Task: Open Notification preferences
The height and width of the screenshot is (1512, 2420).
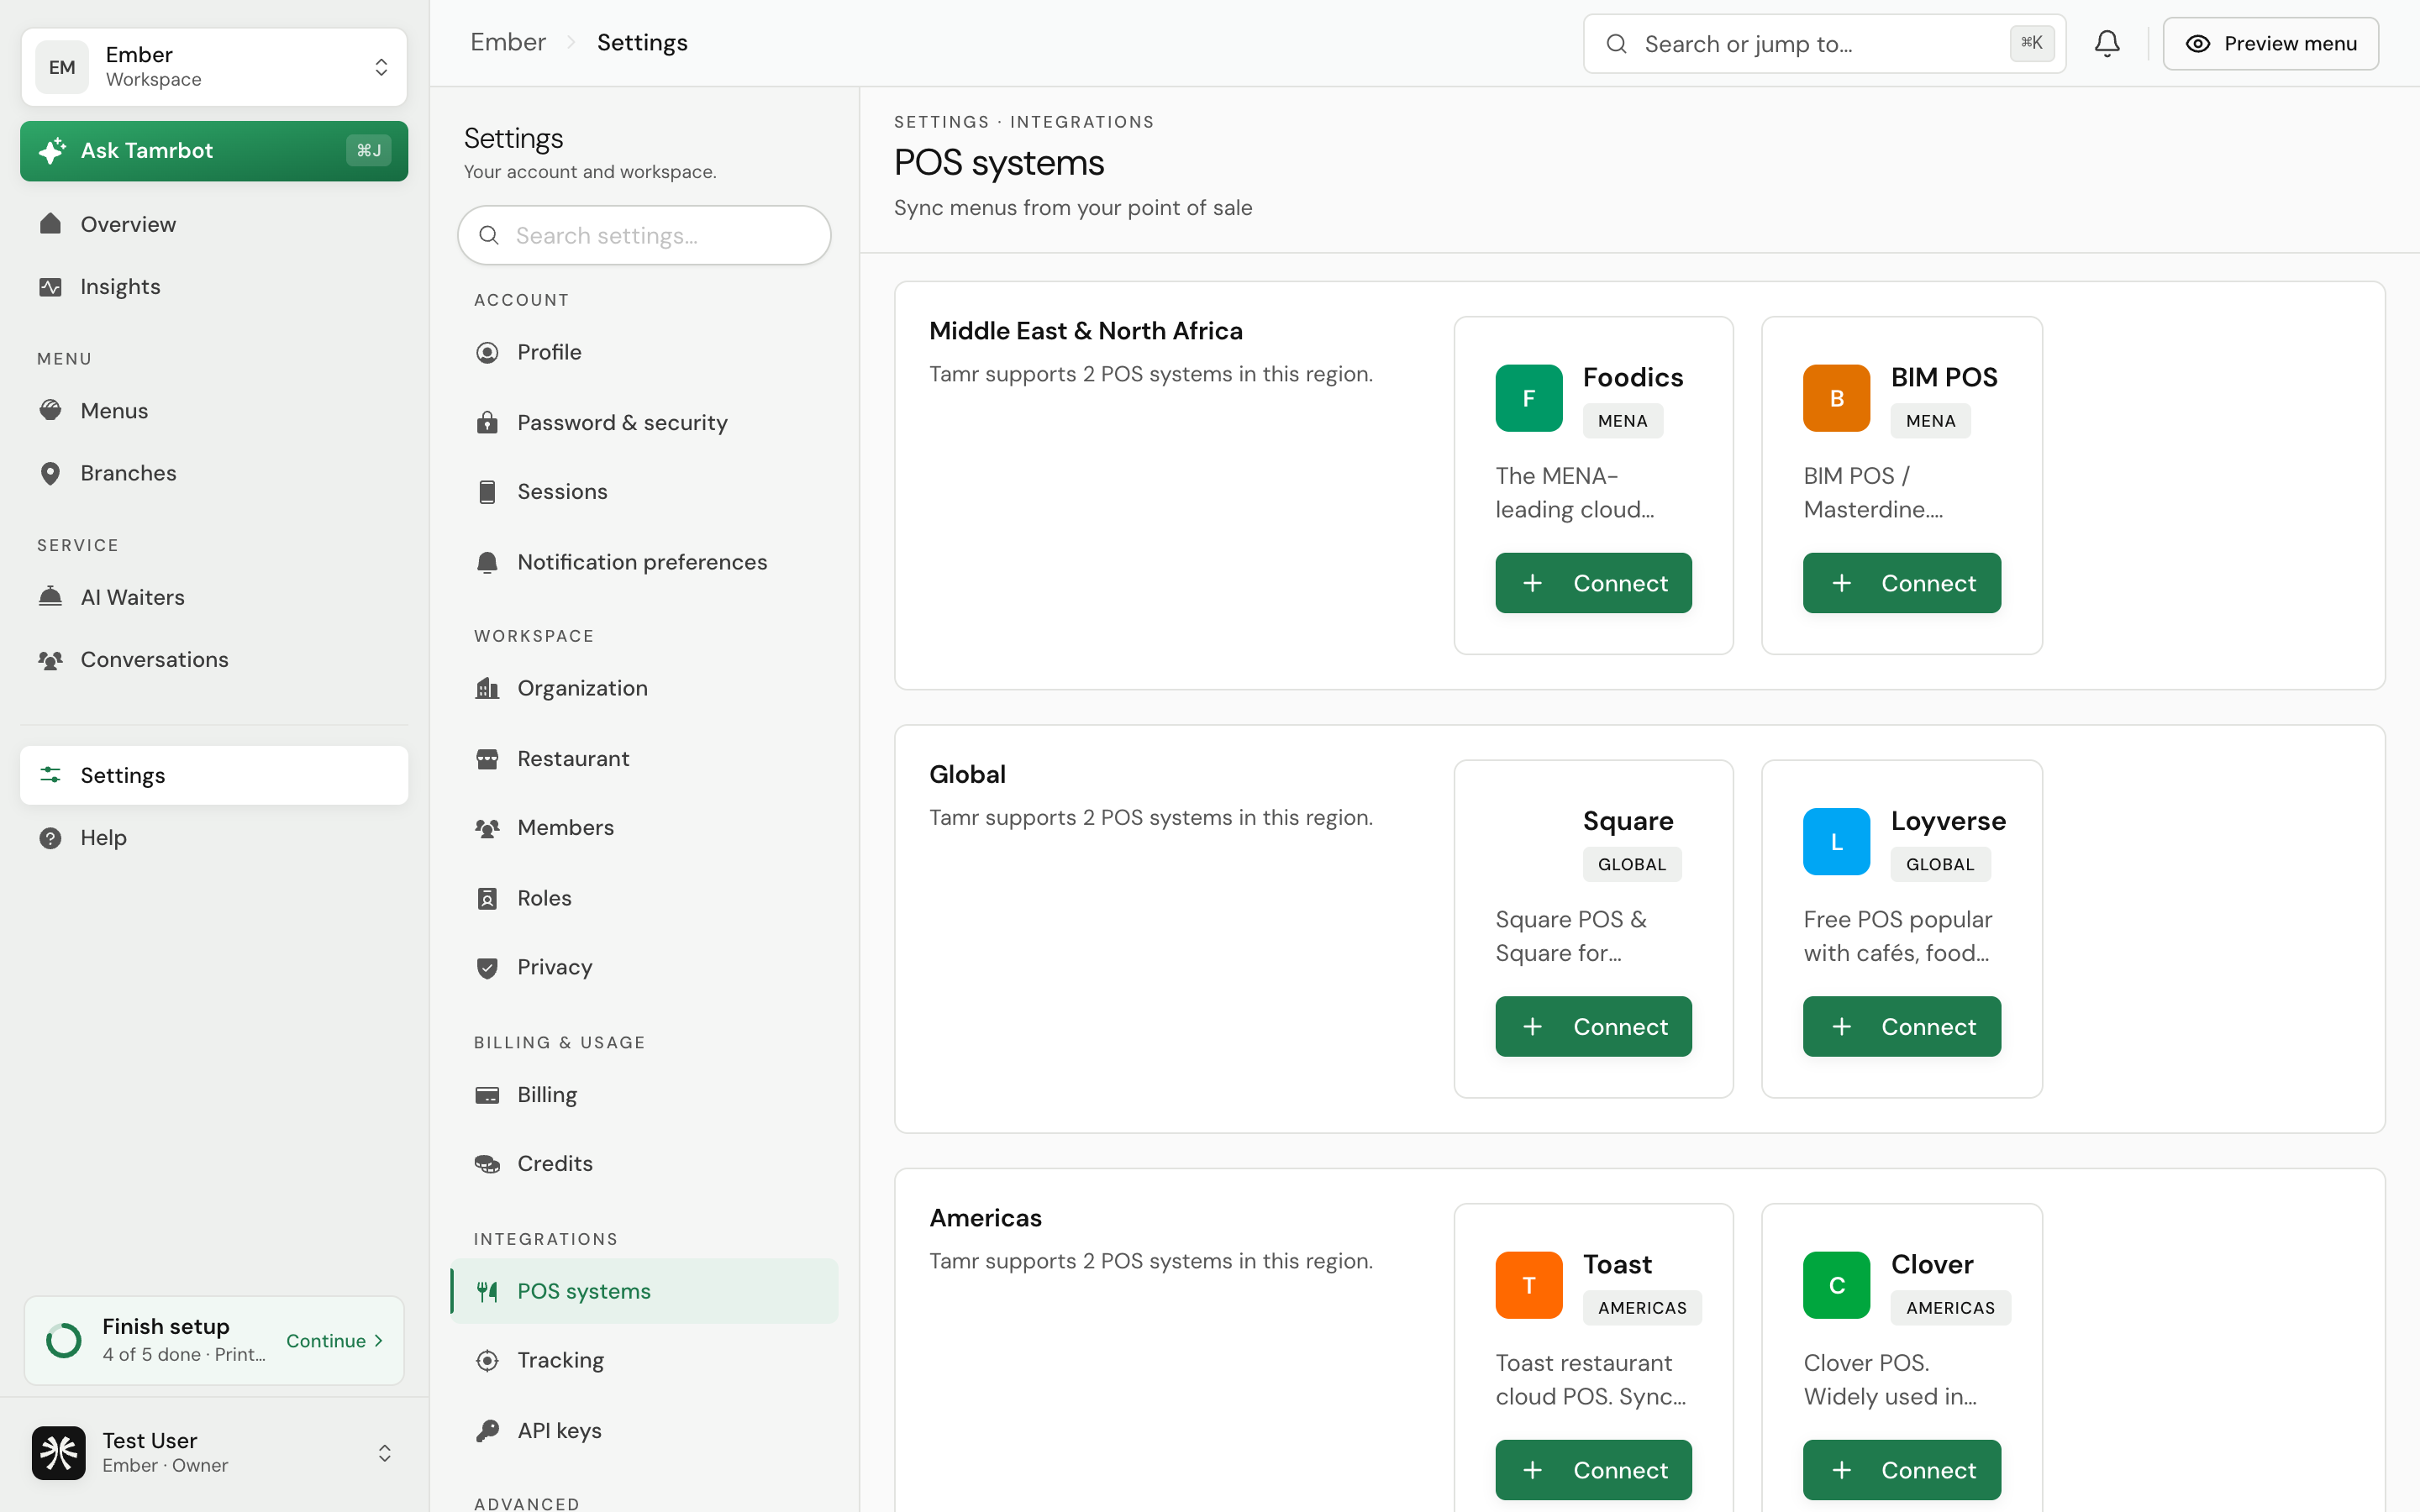Action: pyautogui.click(x=644, y=562)
